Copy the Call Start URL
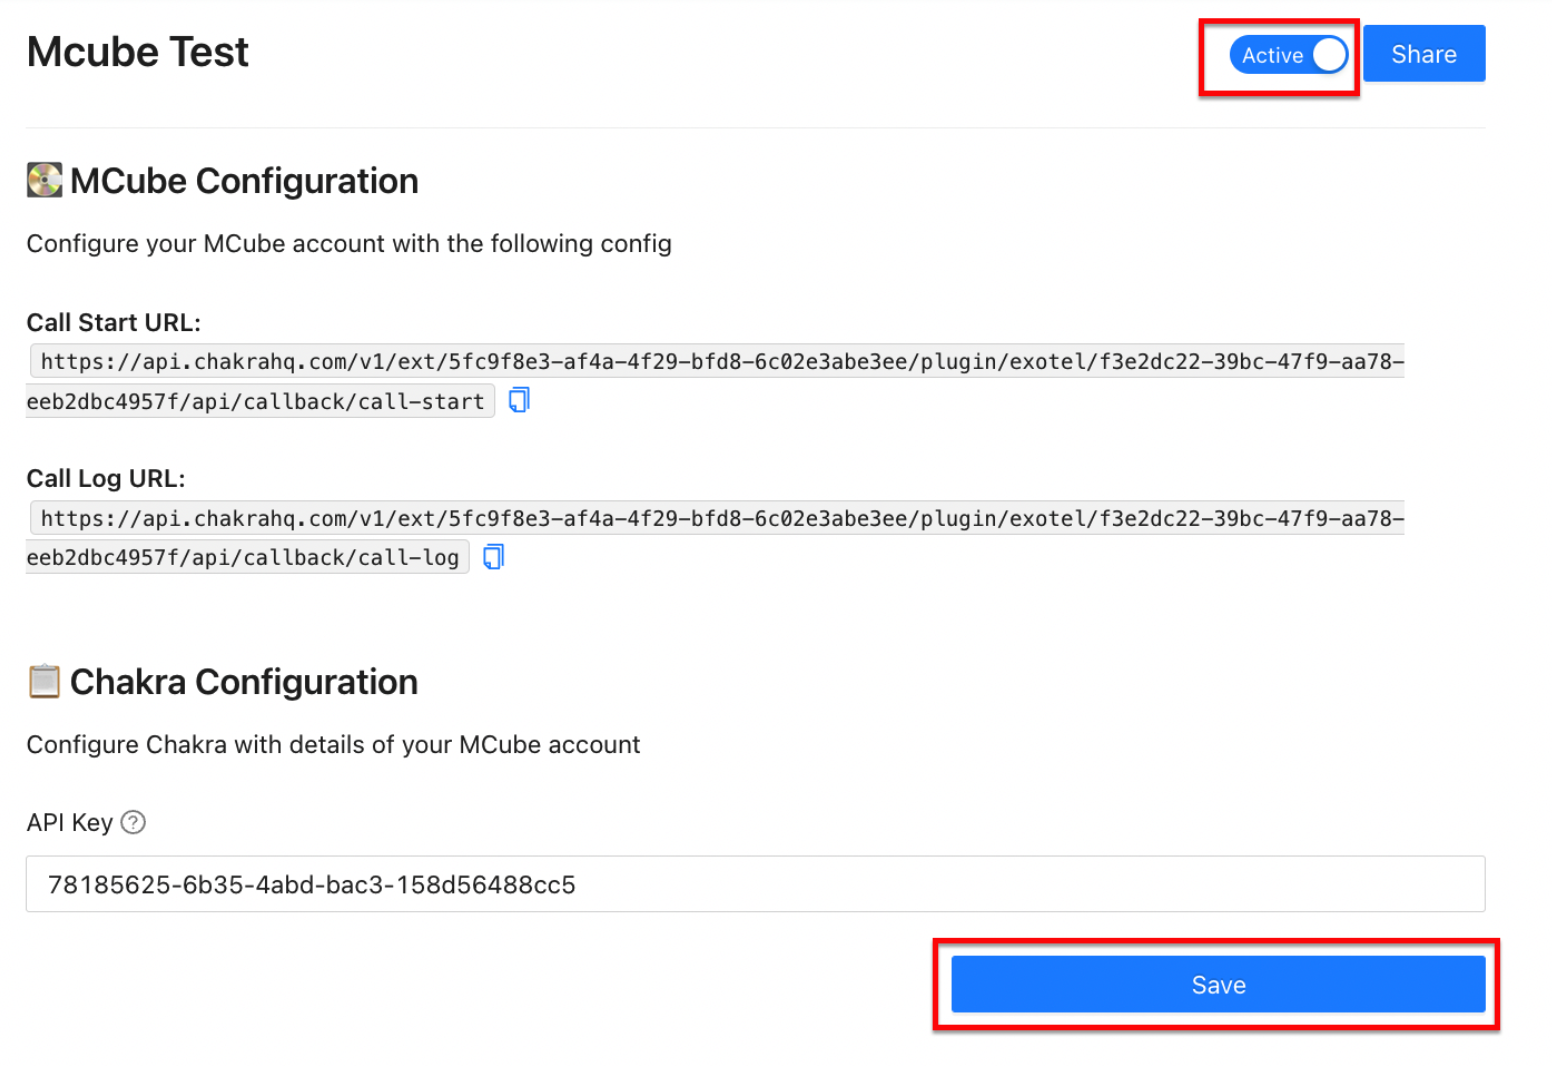Image resolution: width=1552 pixels, height=1066 pixels. (518, 400)
